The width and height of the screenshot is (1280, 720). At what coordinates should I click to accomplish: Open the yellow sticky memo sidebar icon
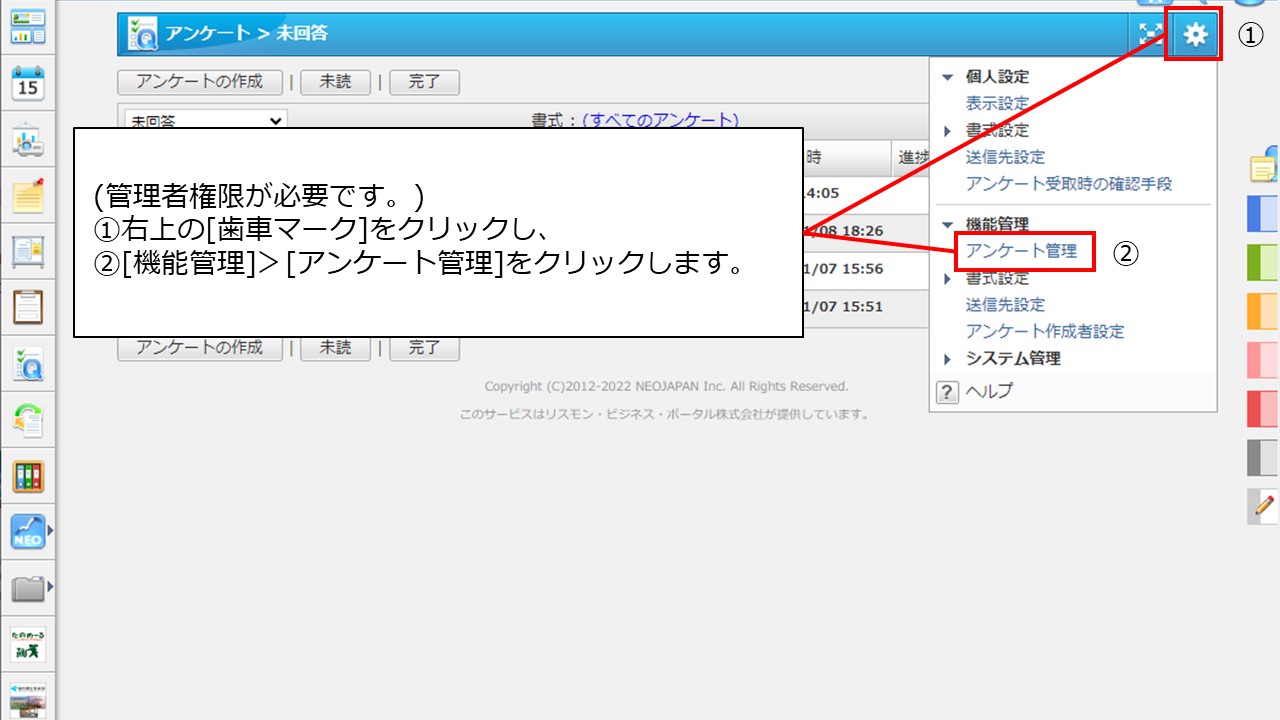pyautogui.click(x=28, y=196)
